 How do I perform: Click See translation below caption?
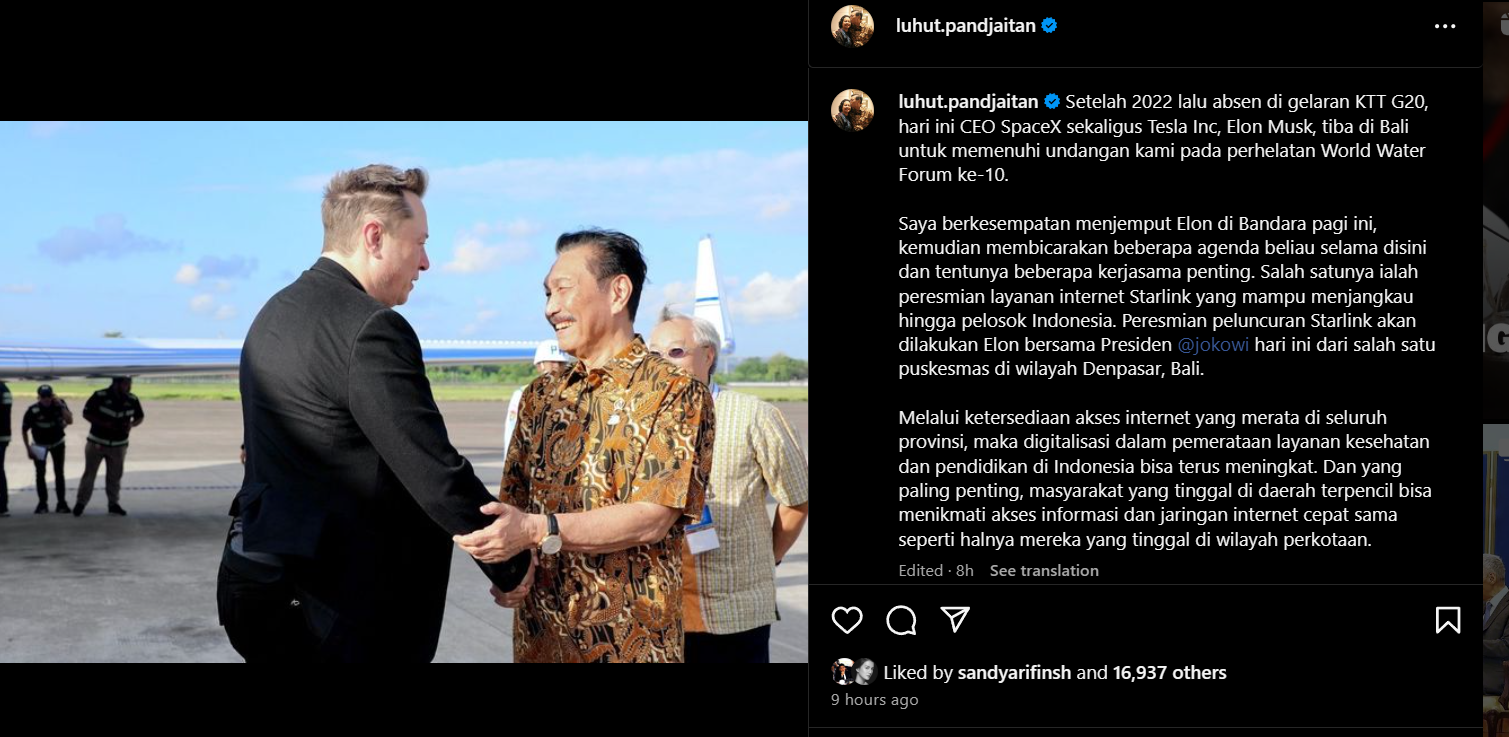tap(1044, 571)
